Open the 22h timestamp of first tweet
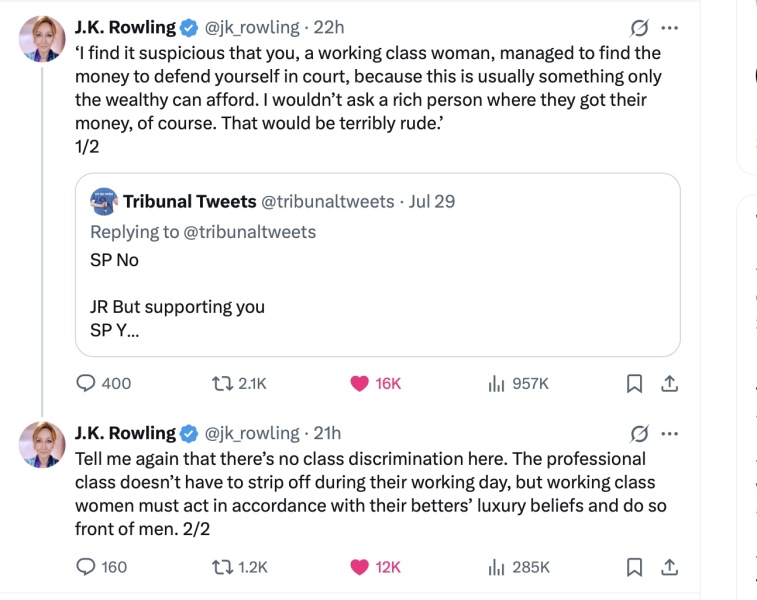This screenshot has height=600, width=757. [x=329, y=27]
